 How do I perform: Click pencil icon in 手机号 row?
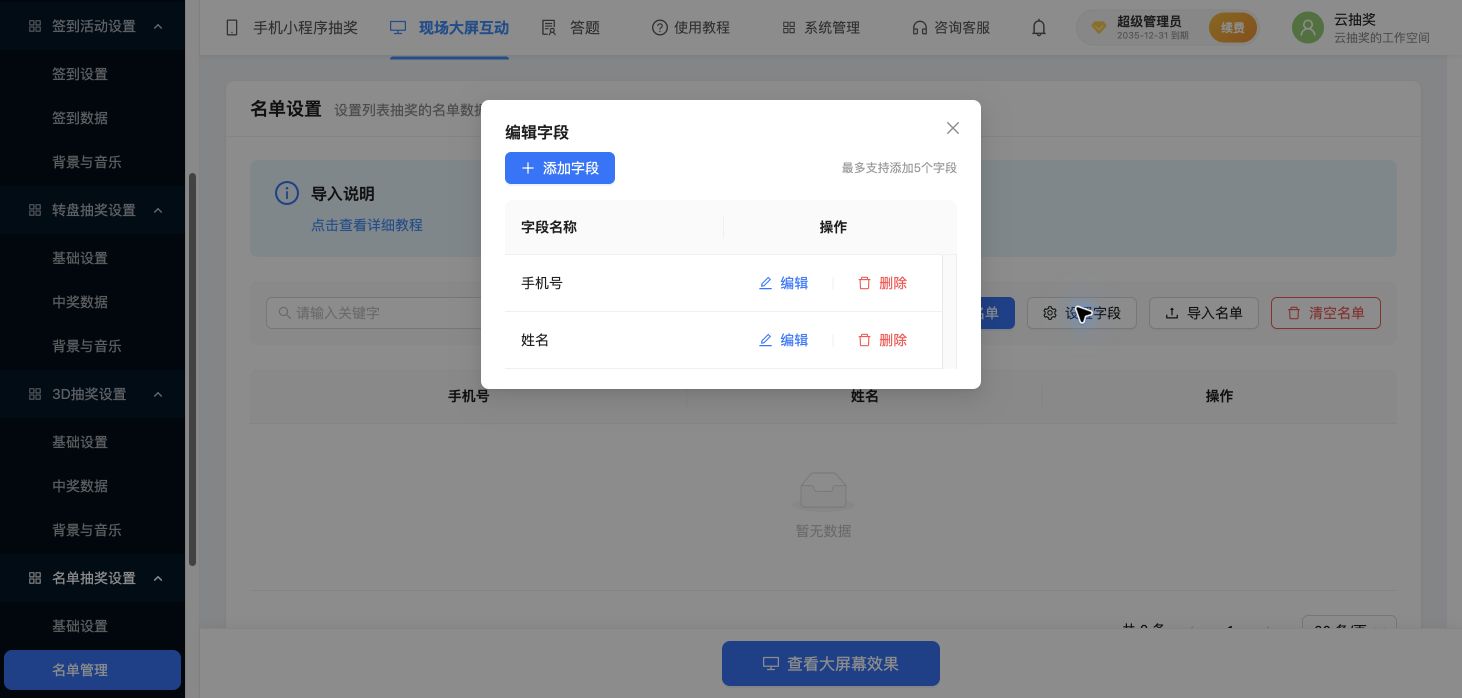(766, 283)
